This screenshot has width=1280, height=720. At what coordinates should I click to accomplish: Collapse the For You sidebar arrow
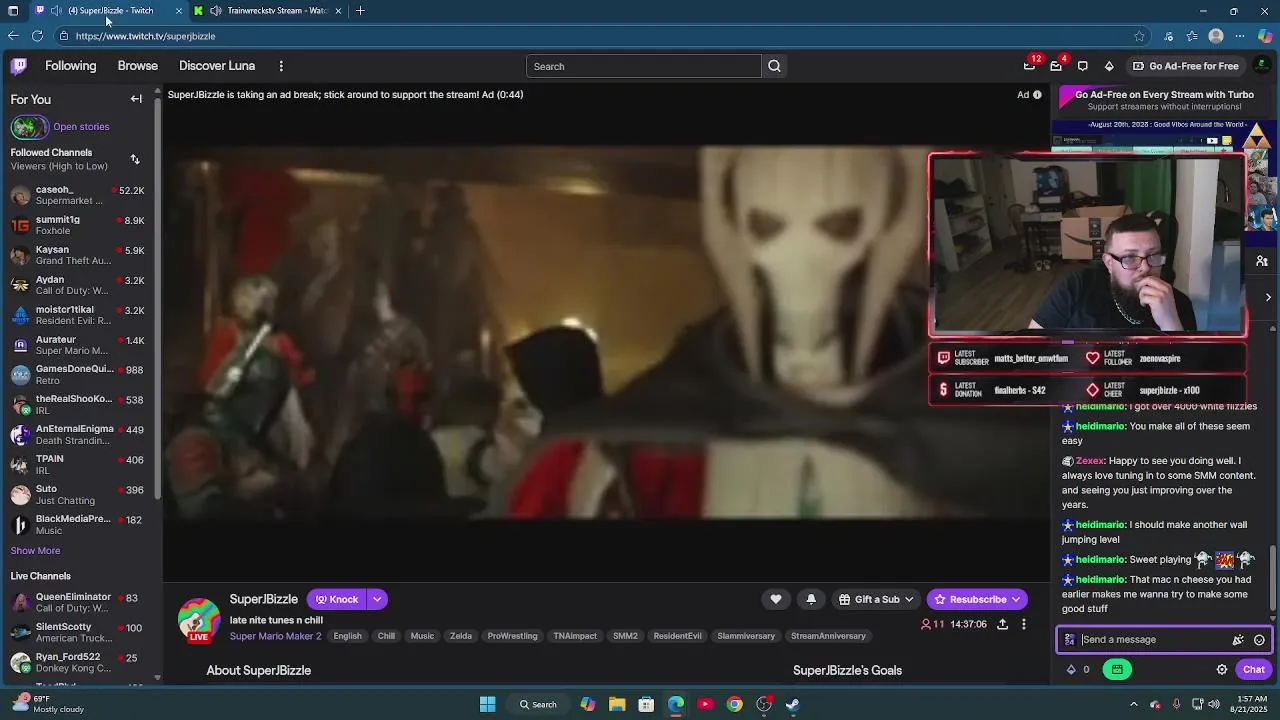136,99
